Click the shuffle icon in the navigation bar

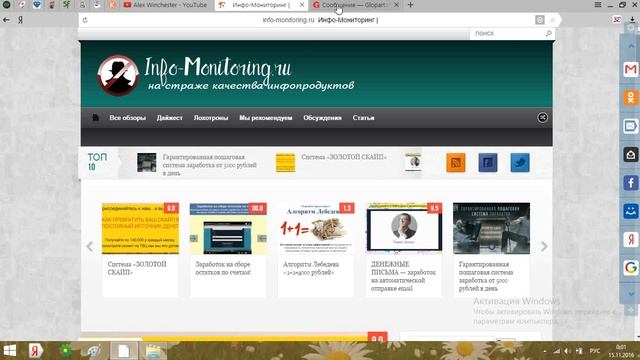[x=542, y=118]
